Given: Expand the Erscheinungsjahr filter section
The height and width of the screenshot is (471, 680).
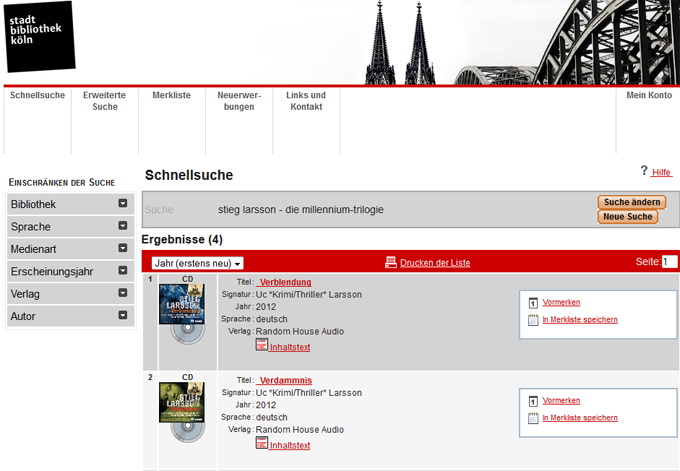Looking at the screenshot, I should click(x=123, y=271).
